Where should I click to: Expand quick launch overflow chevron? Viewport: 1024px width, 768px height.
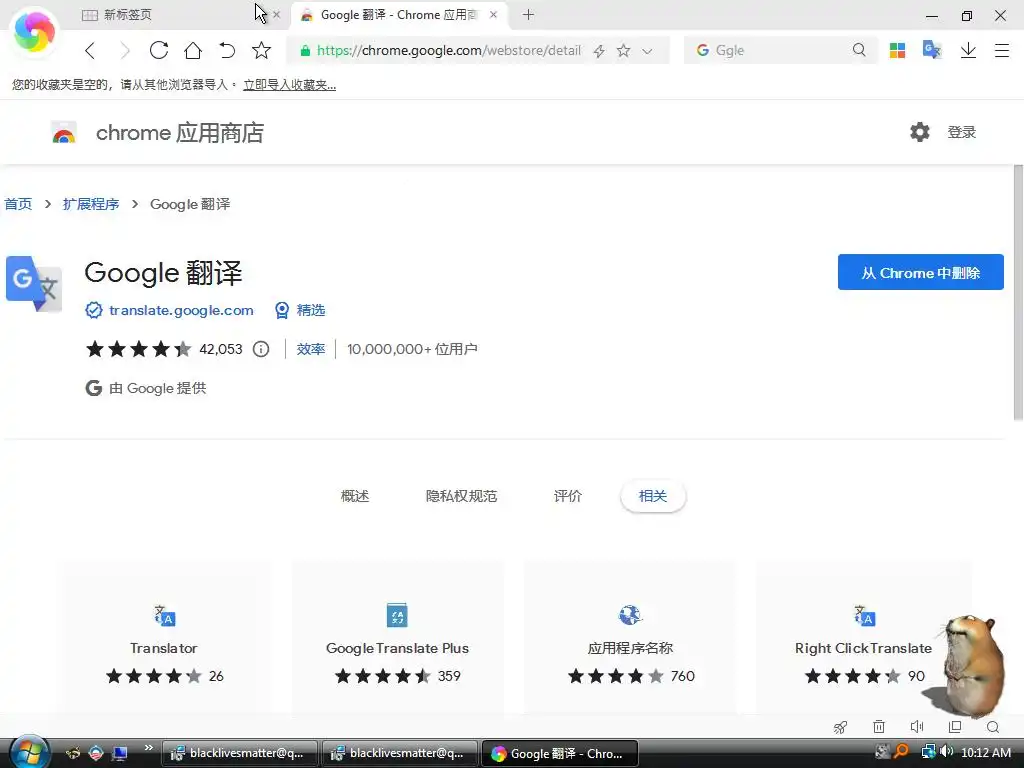tap(149, 748)
